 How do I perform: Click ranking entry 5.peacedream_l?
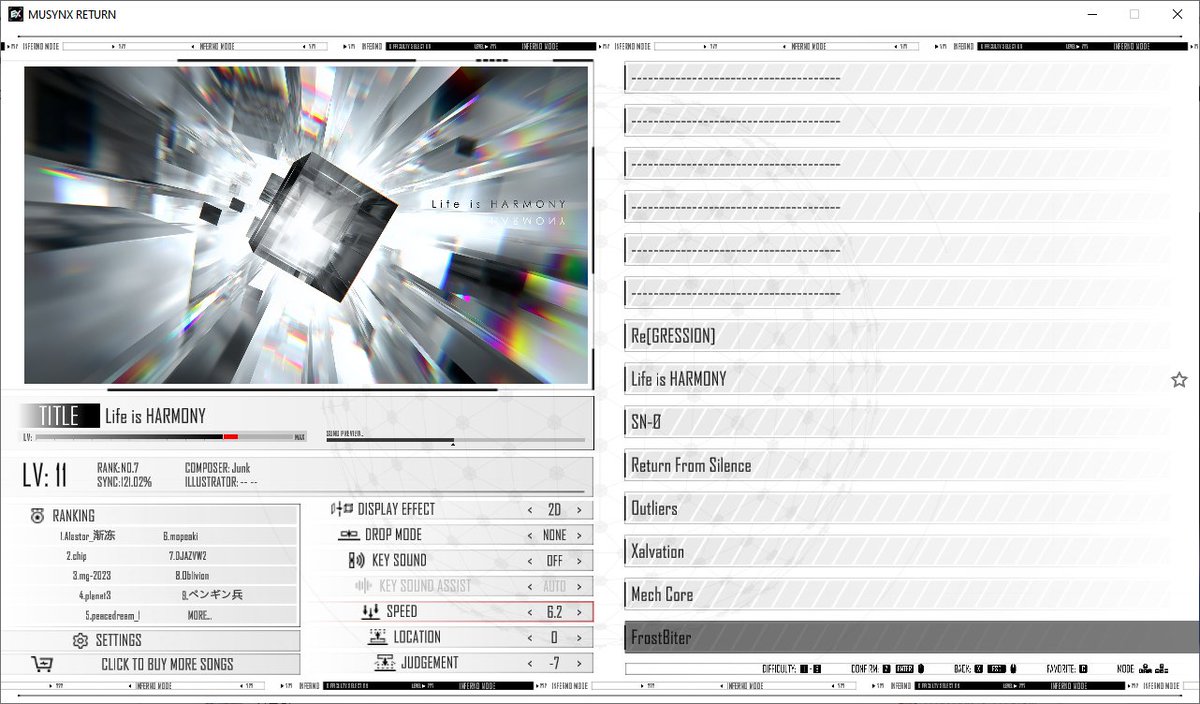point(112,616)
